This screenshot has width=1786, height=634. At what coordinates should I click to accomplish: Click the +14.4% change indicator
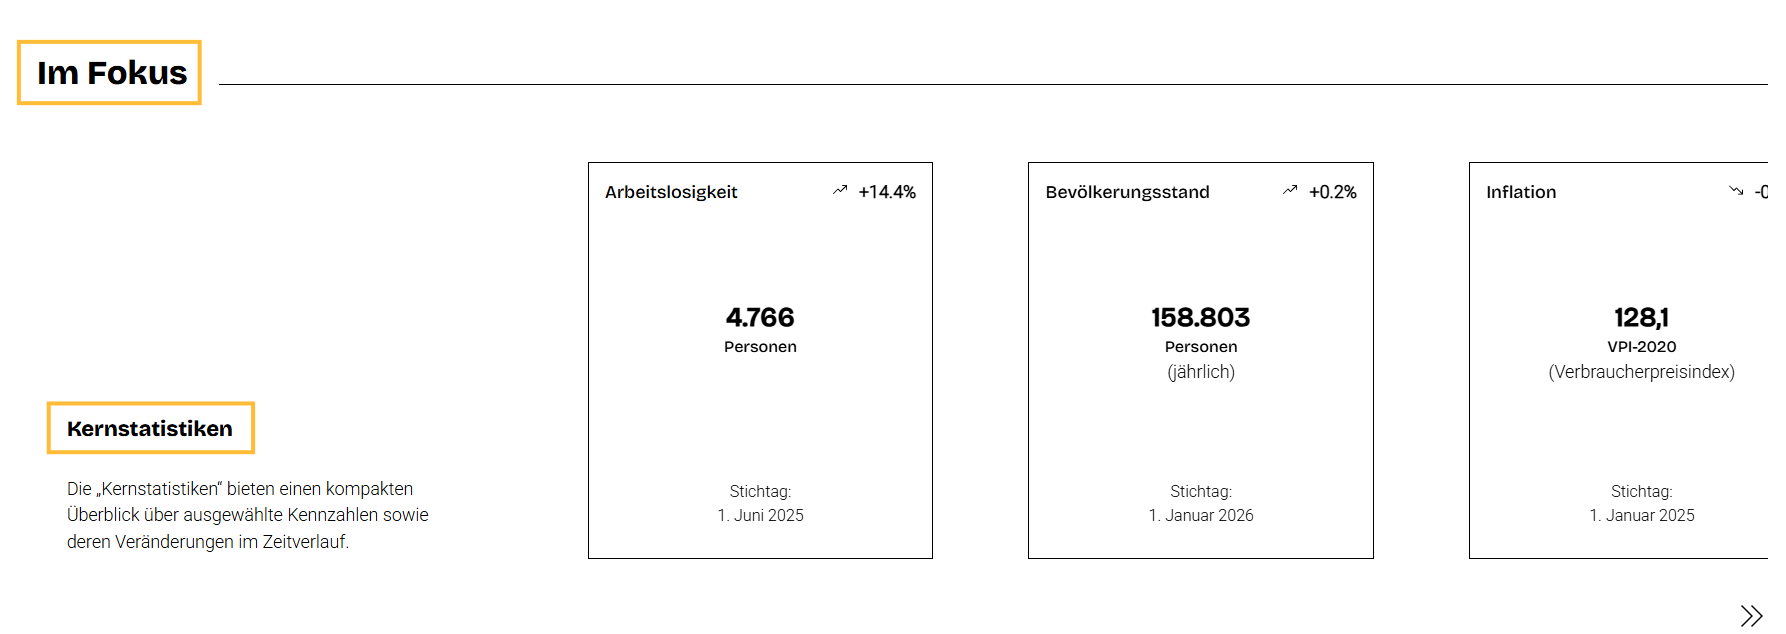tap(887, 192)
